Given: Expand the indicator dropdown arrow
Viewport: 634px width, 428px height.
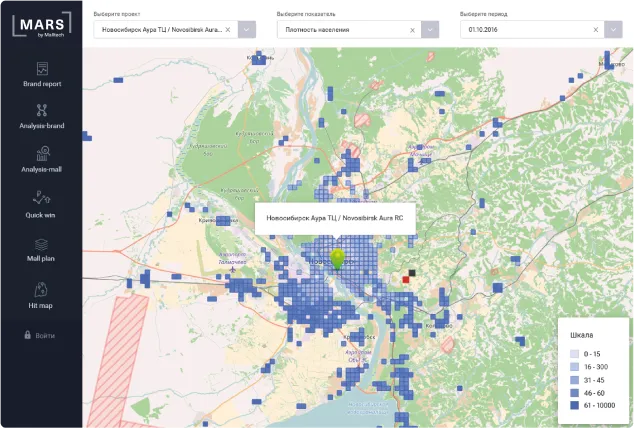Looking at the screenshot, I should (x=430, y=30).
